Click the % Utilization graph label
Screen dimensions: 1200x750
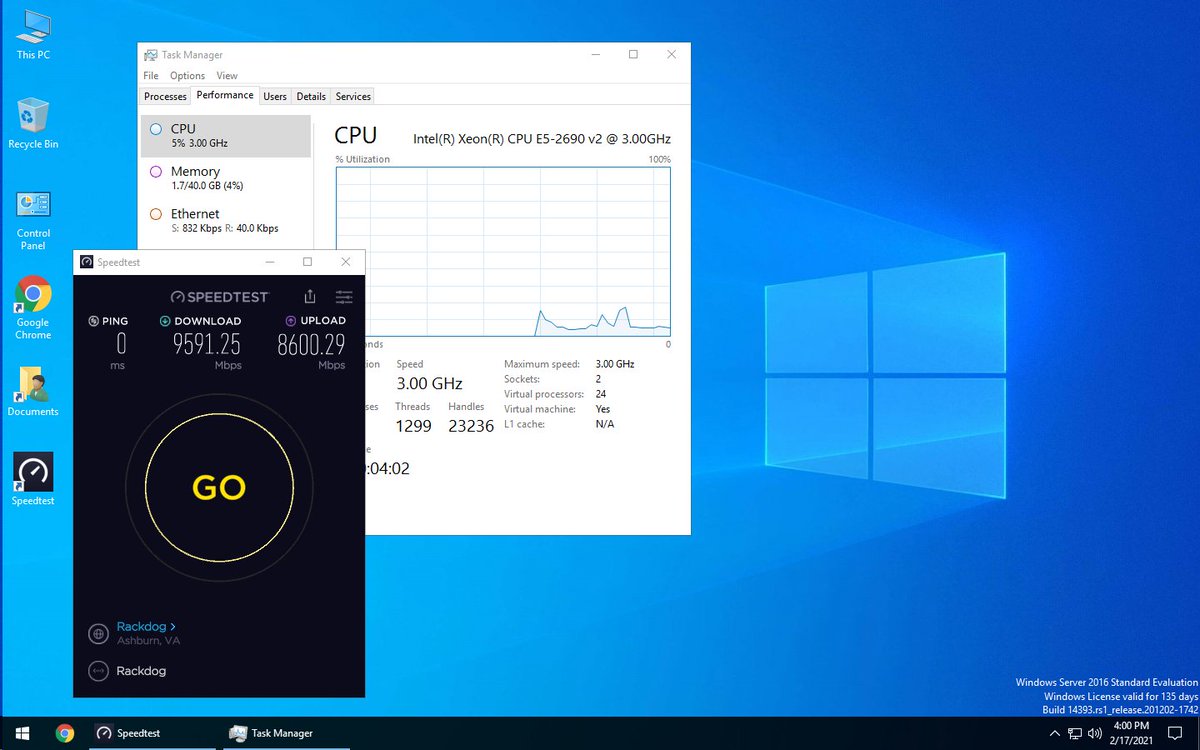(x=363, y=159)
